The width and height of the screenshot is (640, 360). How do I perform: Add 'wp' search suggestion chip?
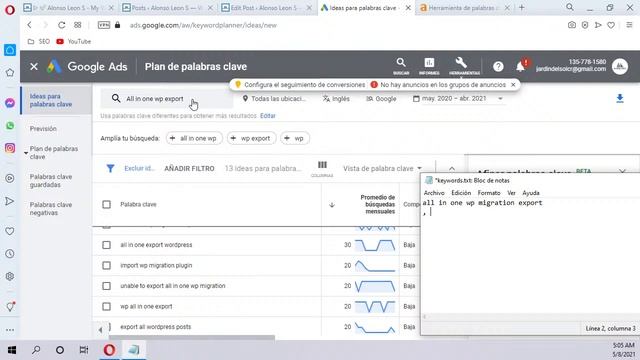(295, 138)
